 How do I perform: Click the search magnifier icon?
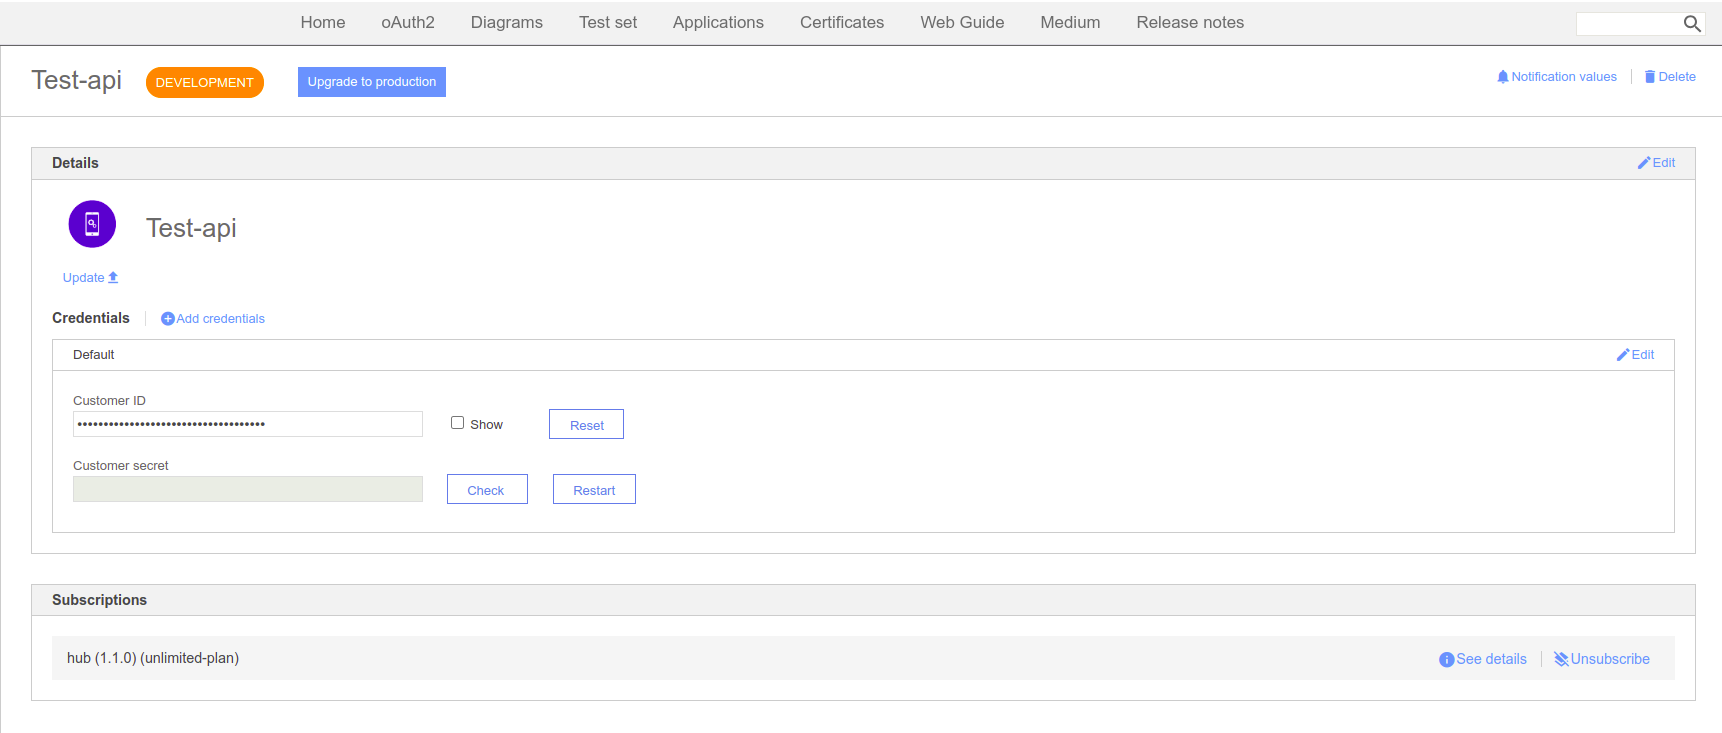pyautogui.click(x=1692, y=24)
